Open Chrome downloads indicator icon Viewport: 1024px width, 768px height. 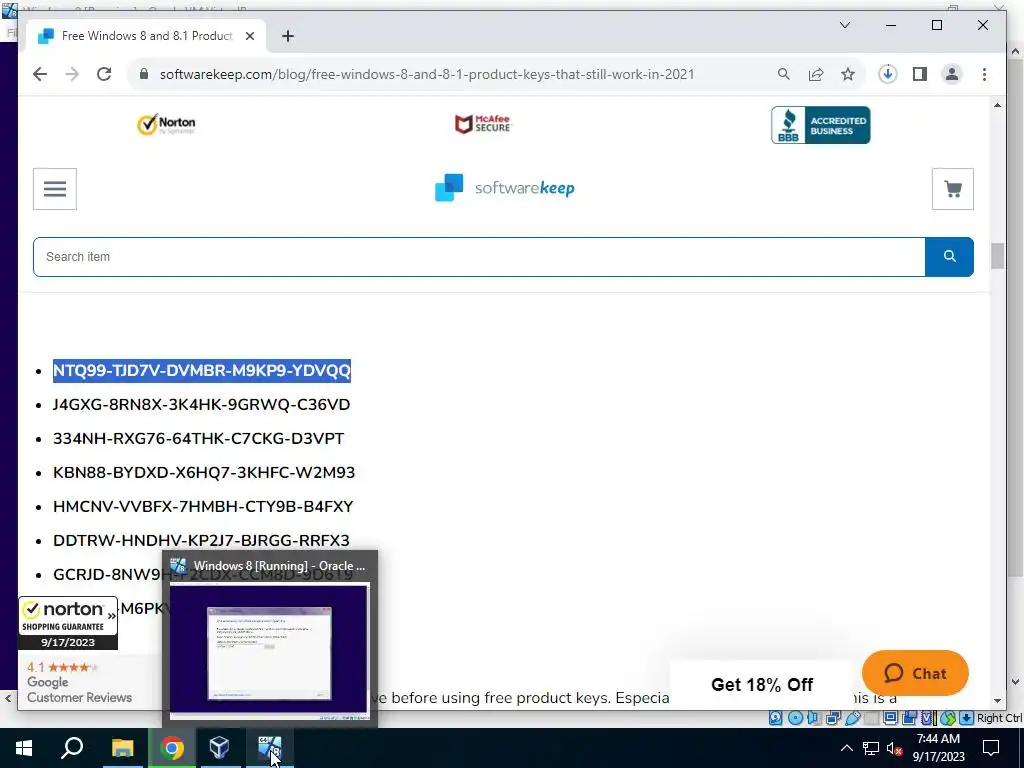click(888, 74)
